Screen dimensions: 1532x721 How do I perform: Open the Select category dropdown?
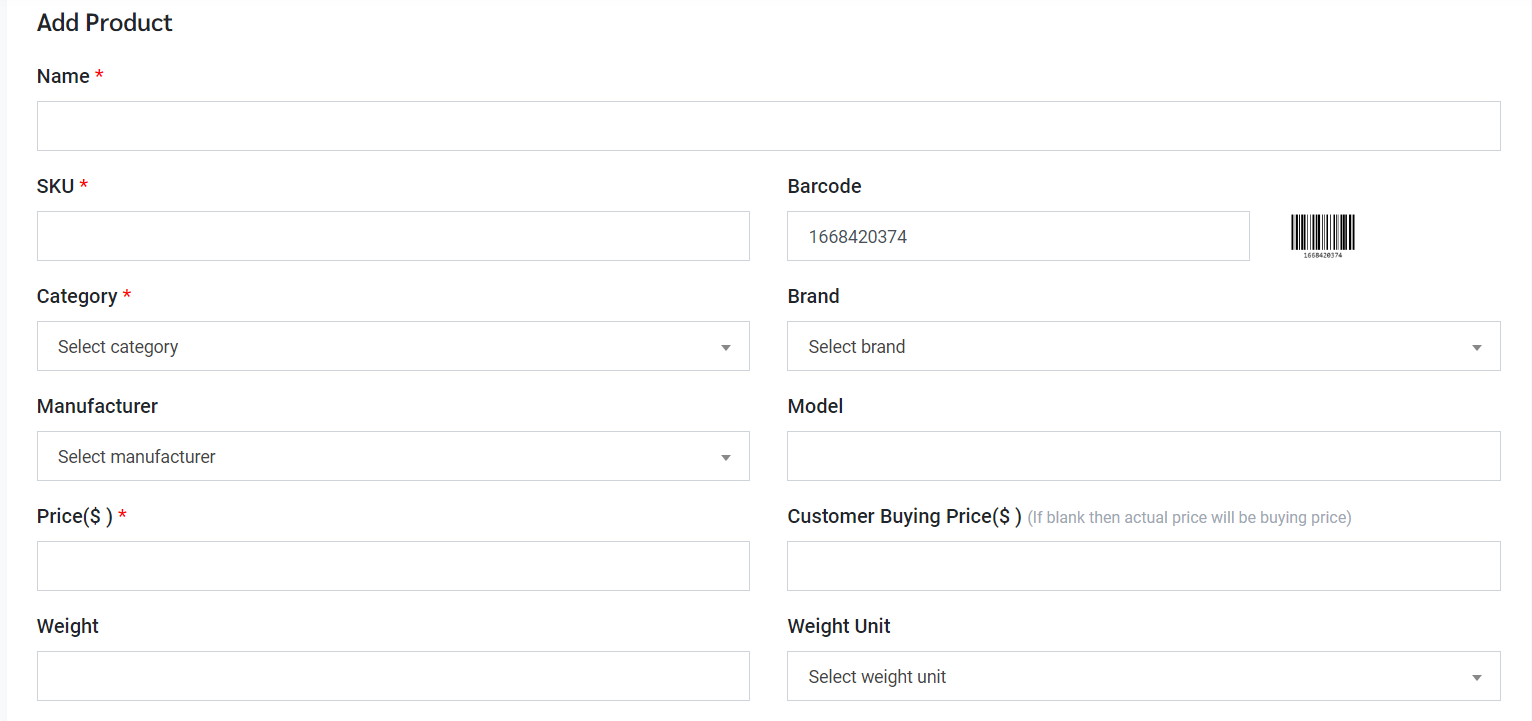point(393,346)
